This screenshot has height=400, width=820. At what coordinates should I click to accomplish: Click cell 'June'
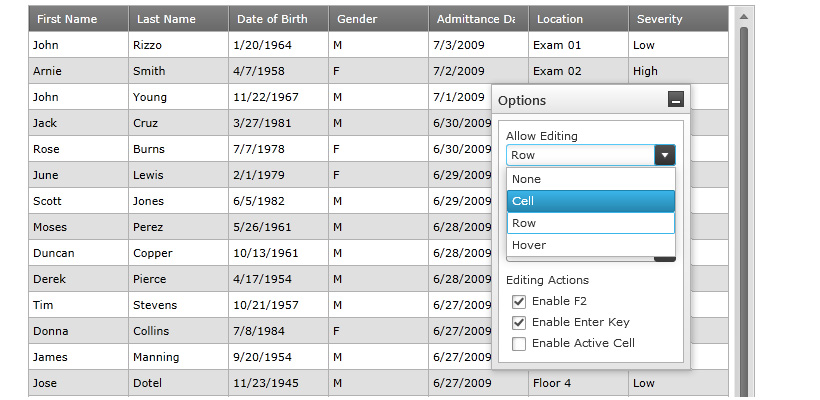[78, 175]
